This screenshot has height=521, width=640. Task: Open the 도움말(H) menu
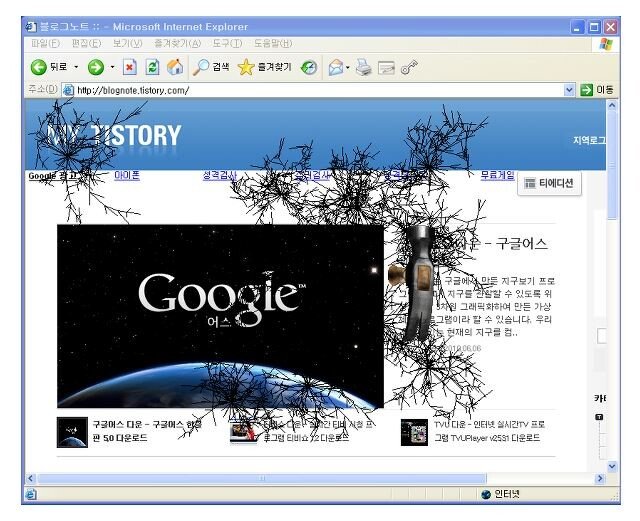click(273, 43)
